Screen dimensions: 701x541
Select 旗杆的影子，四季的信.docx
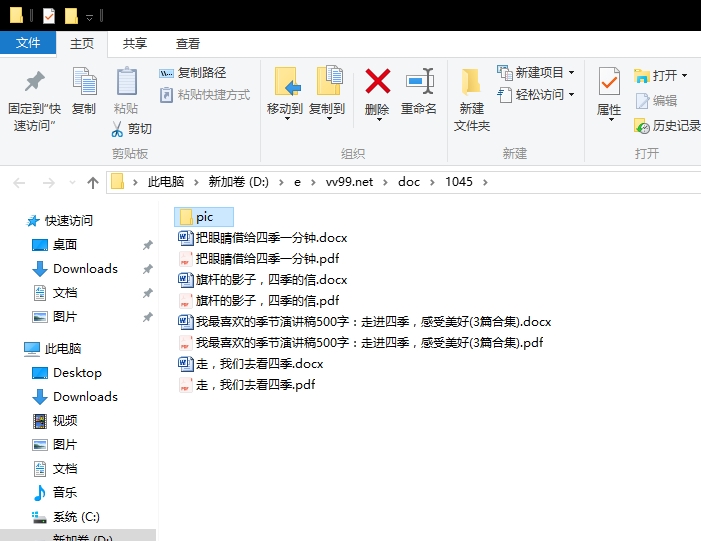click(x=262, y=280)
